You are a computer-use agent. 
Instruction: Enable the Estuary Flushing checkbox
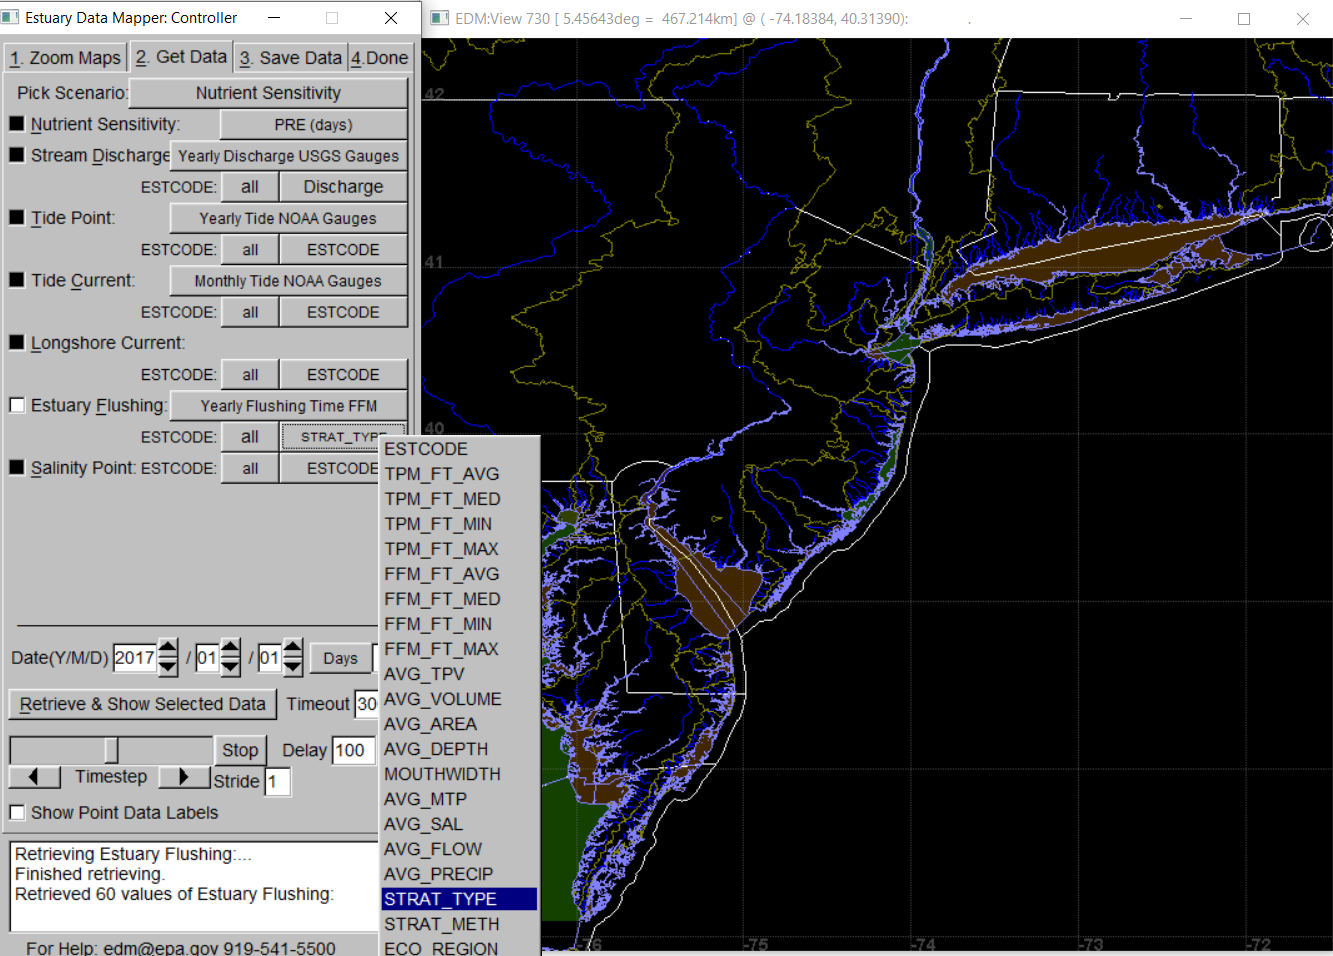15,404
